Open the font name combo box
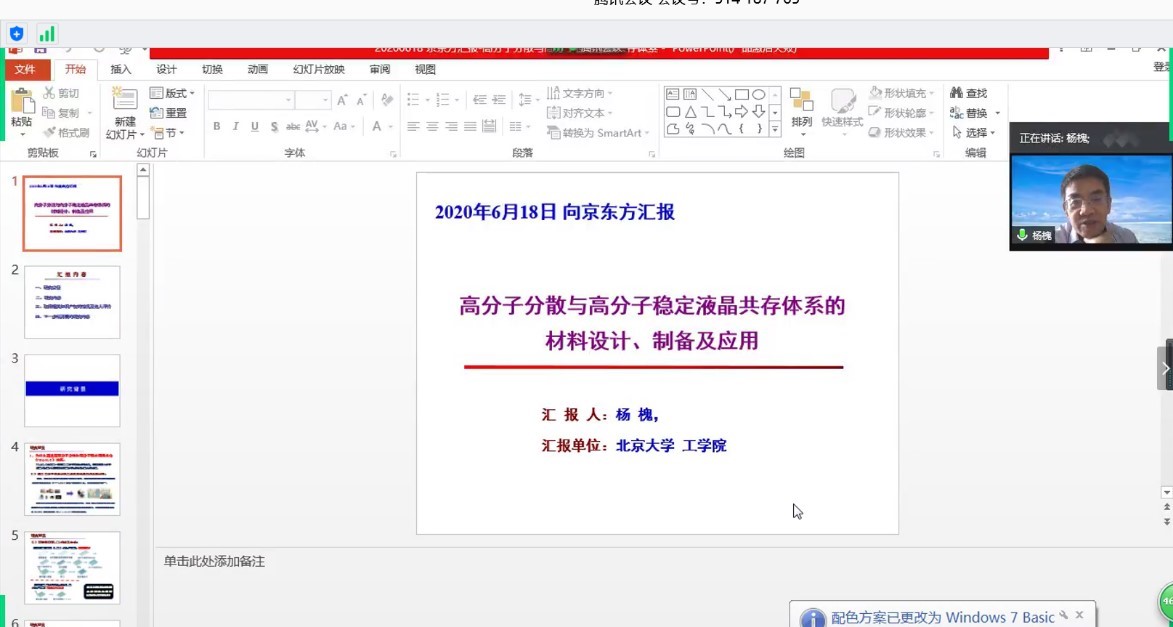The width and height of the screenshot is (1173, 627). pos(250,100)
